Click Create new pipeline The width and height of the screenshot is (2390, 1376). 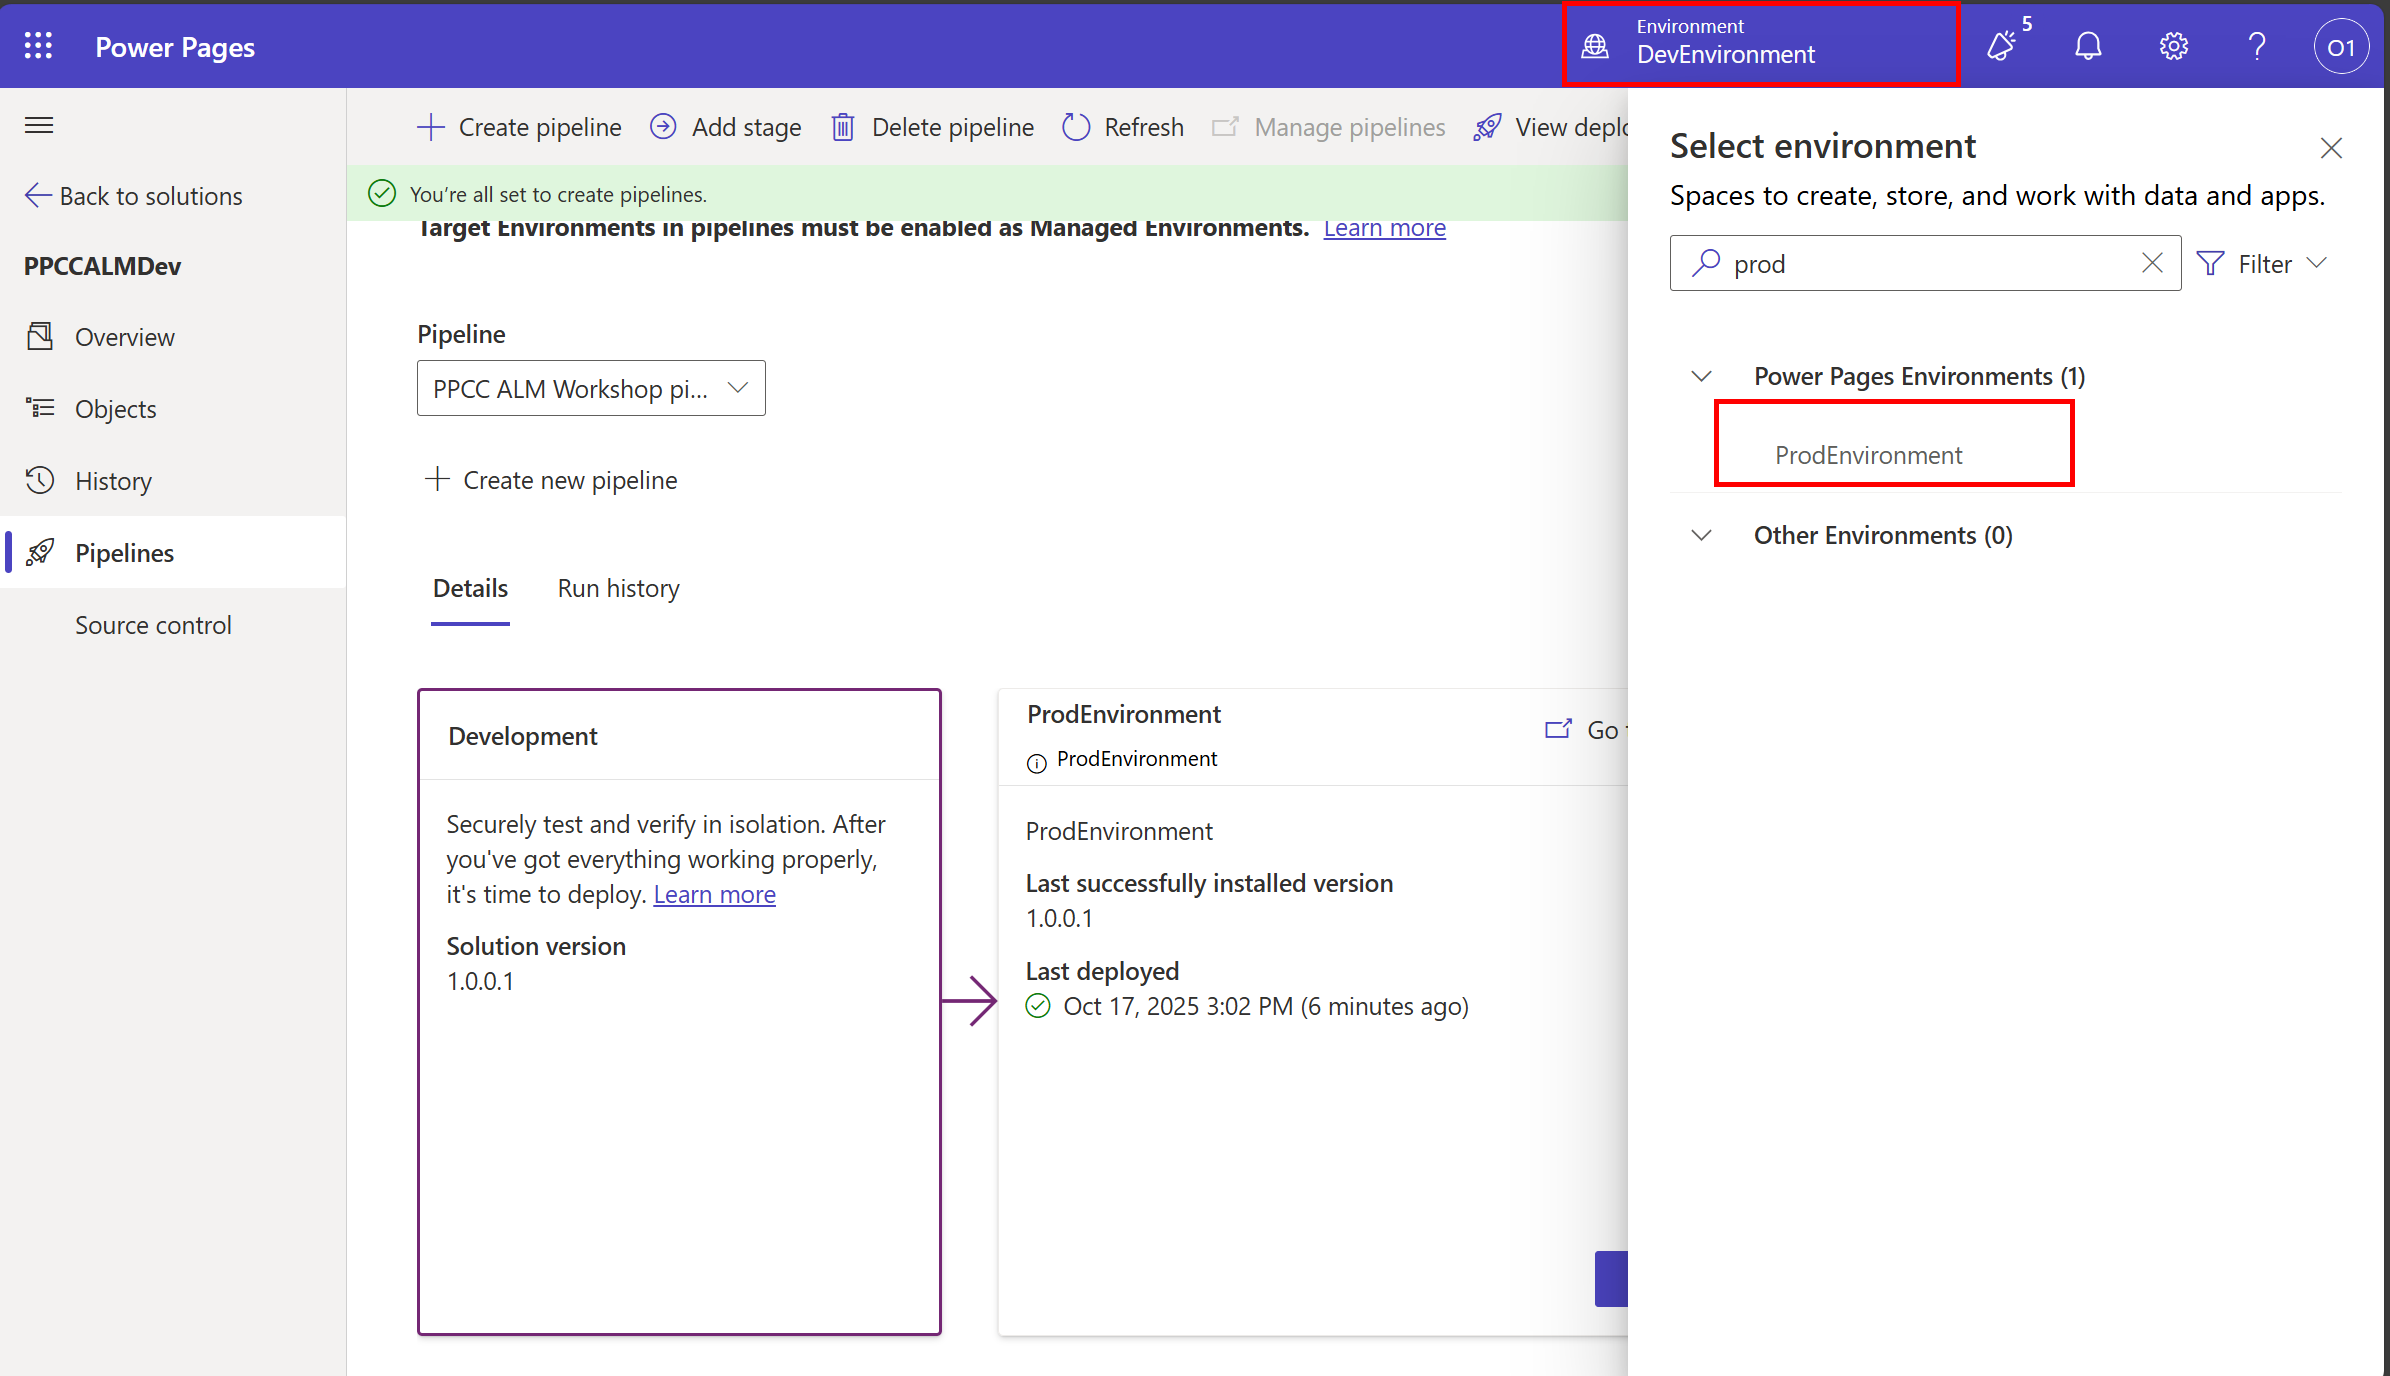tap(552, 480)
